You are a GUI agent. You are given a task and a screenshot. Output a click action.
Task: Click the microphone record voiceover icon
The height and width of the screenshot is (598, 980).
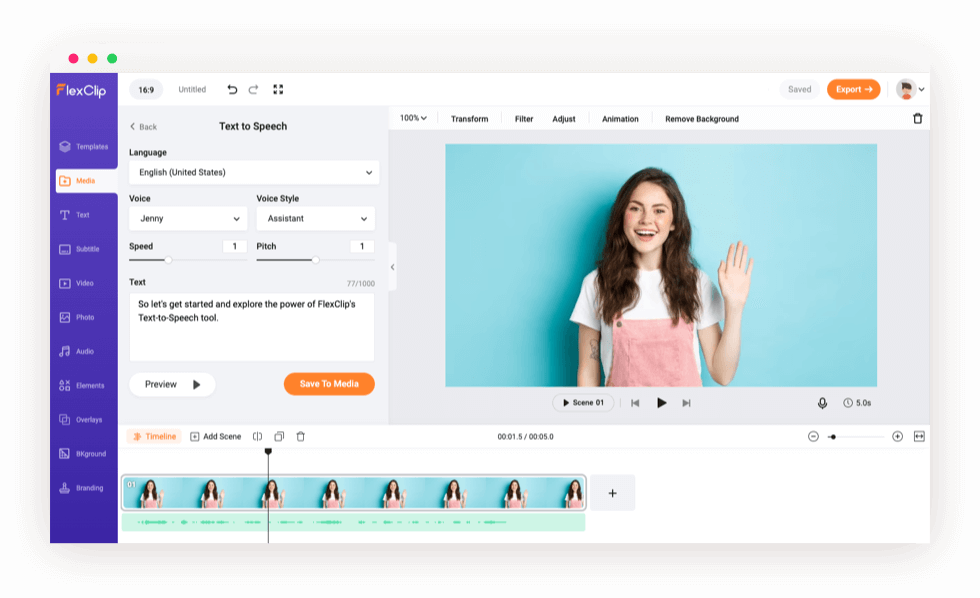(x=822, y=403)
